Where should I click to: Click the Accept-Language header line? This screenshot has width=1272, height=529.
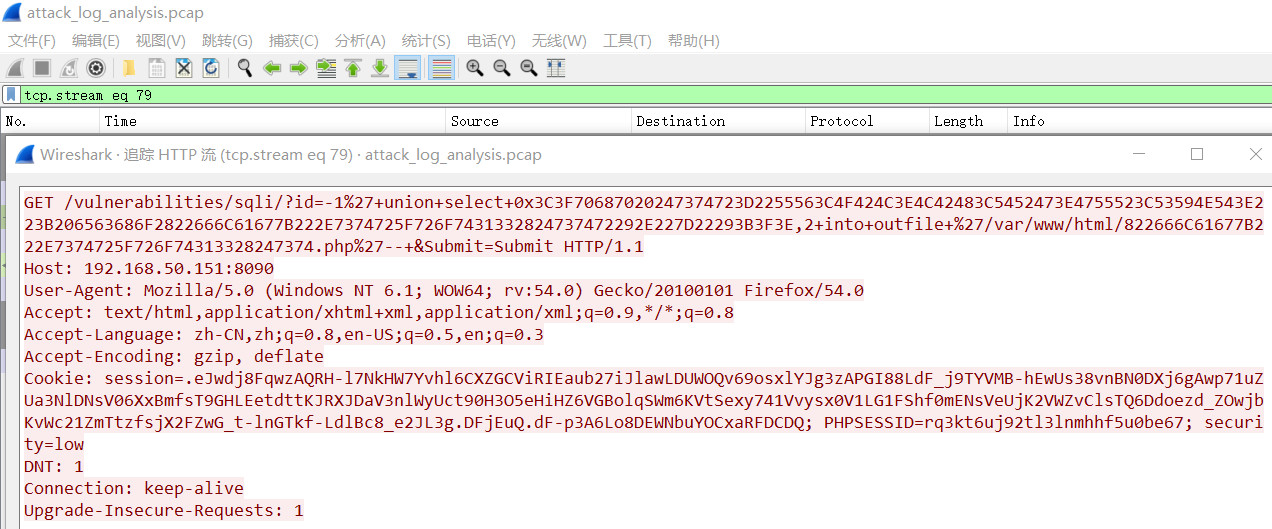284,334
